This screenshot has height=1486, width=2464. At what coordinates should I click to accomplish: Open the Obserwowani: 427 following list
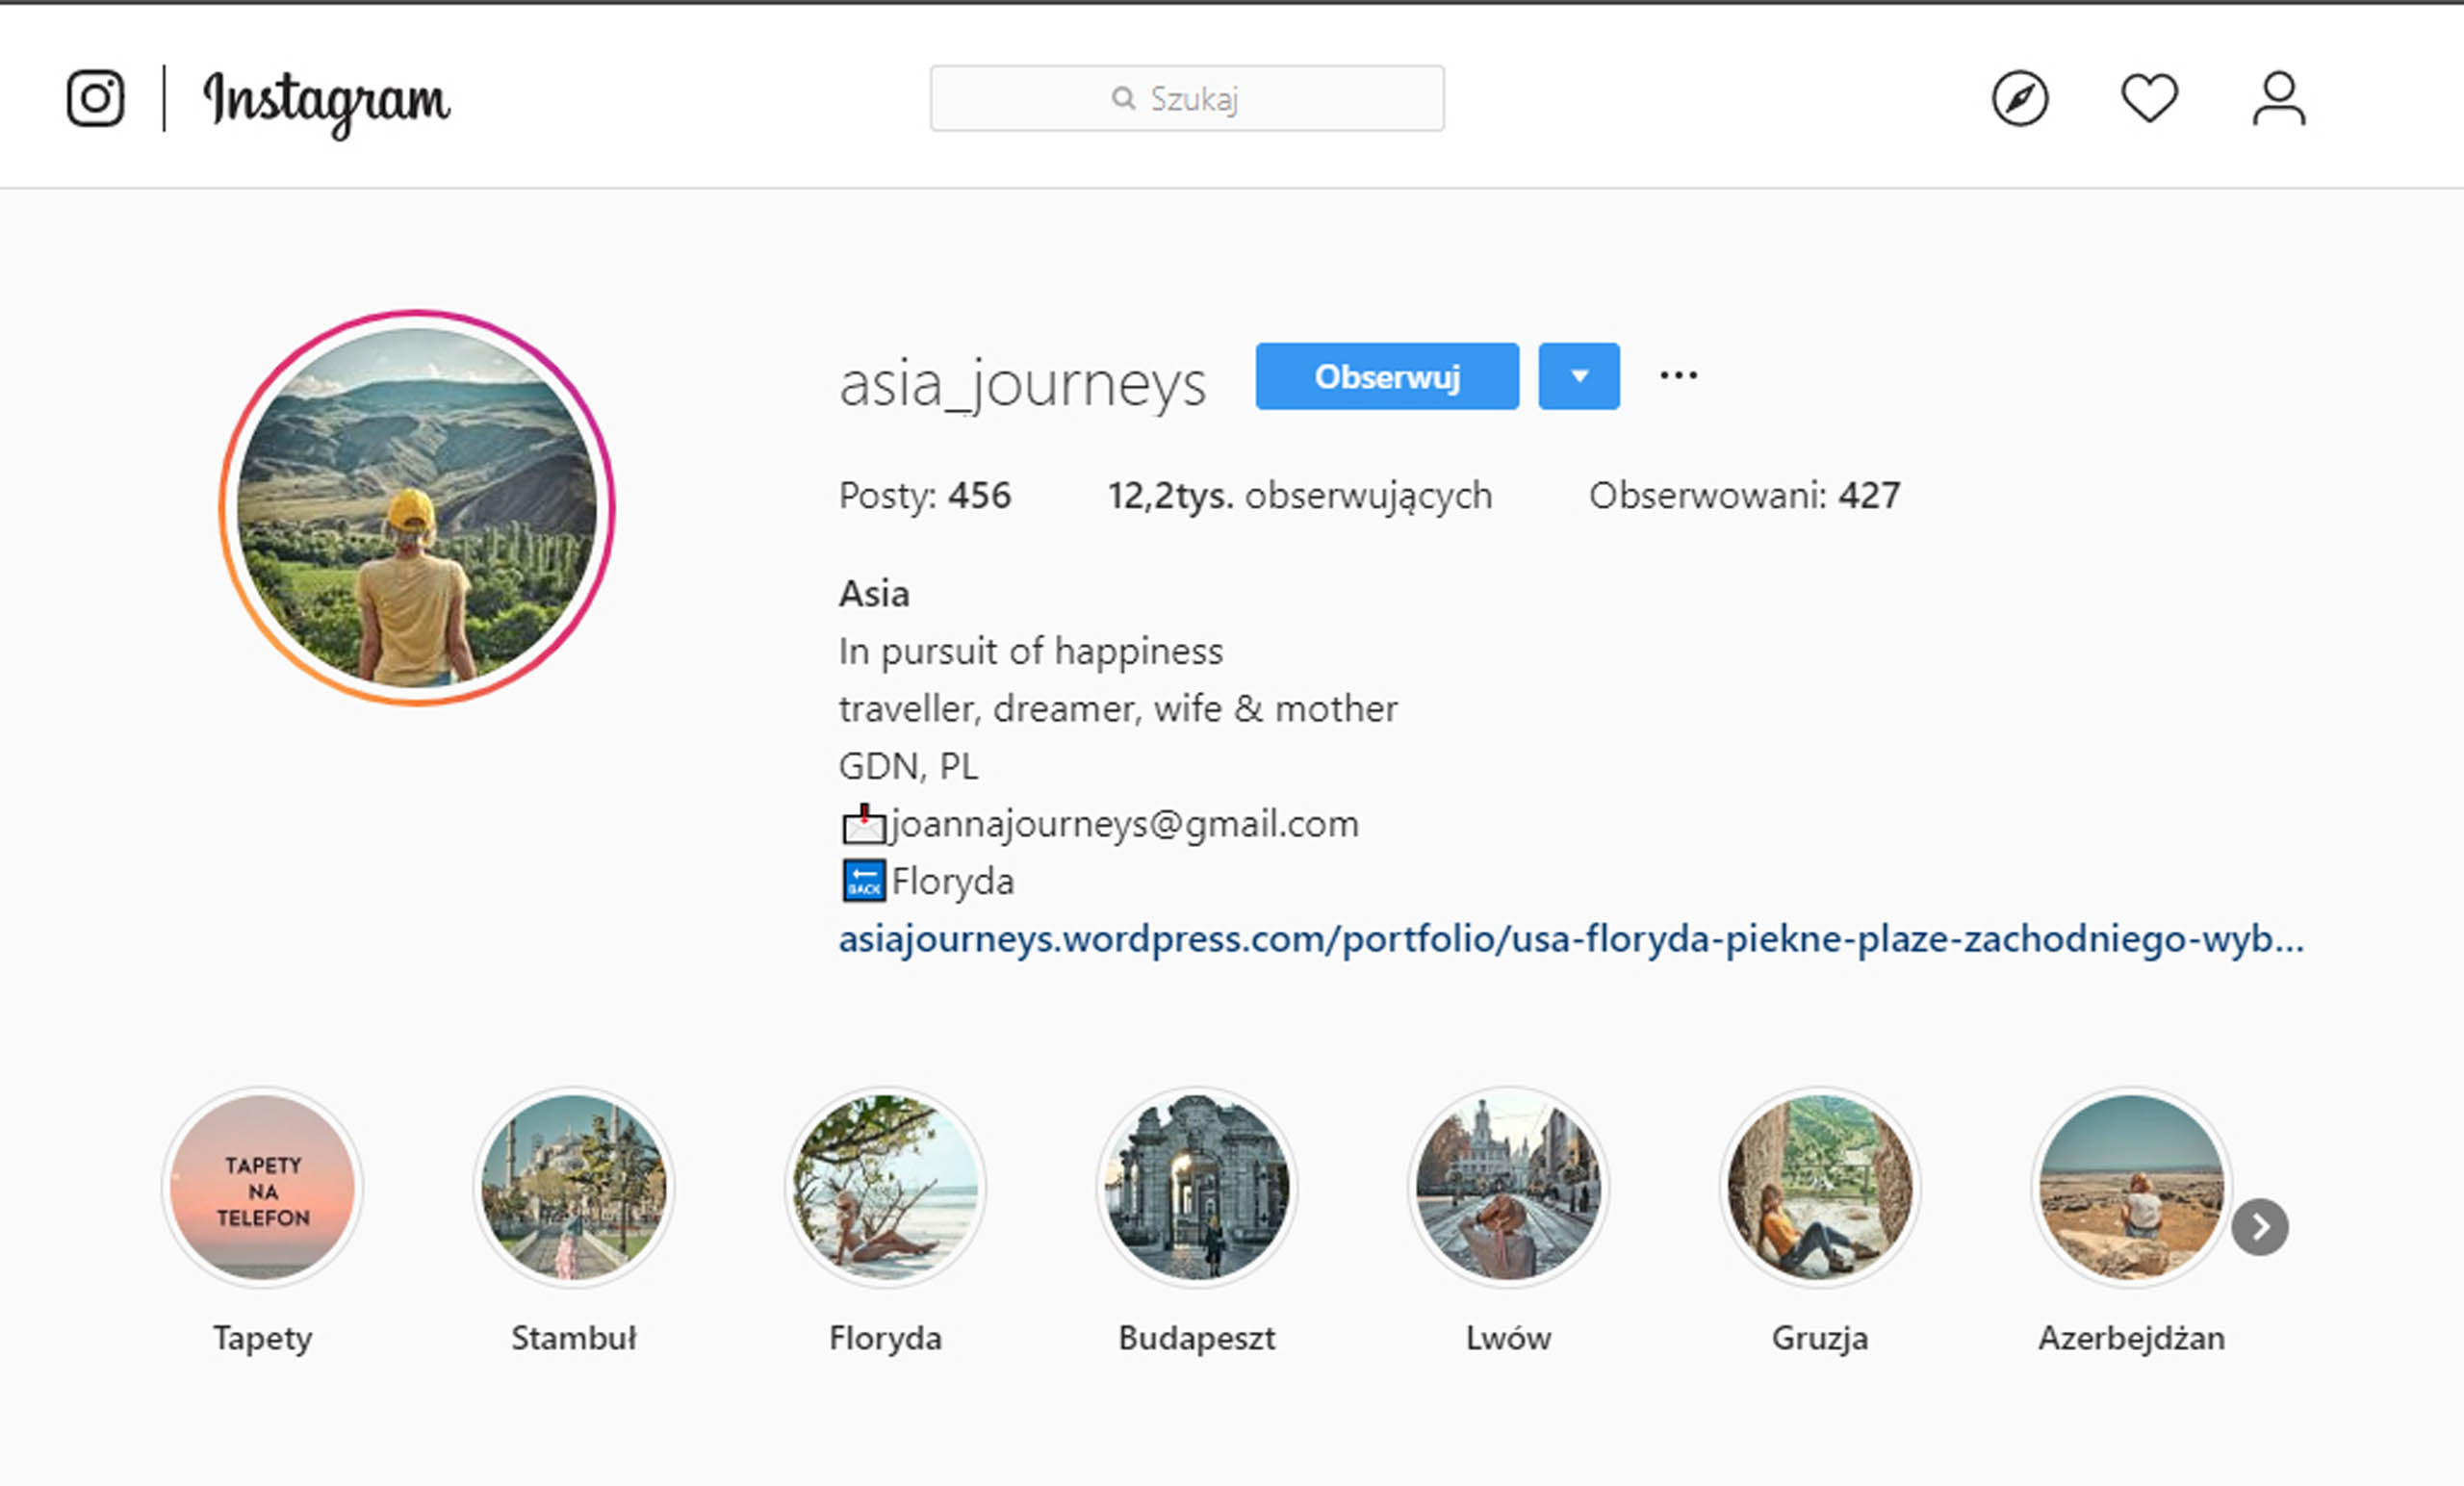[x=1744, y=495]
